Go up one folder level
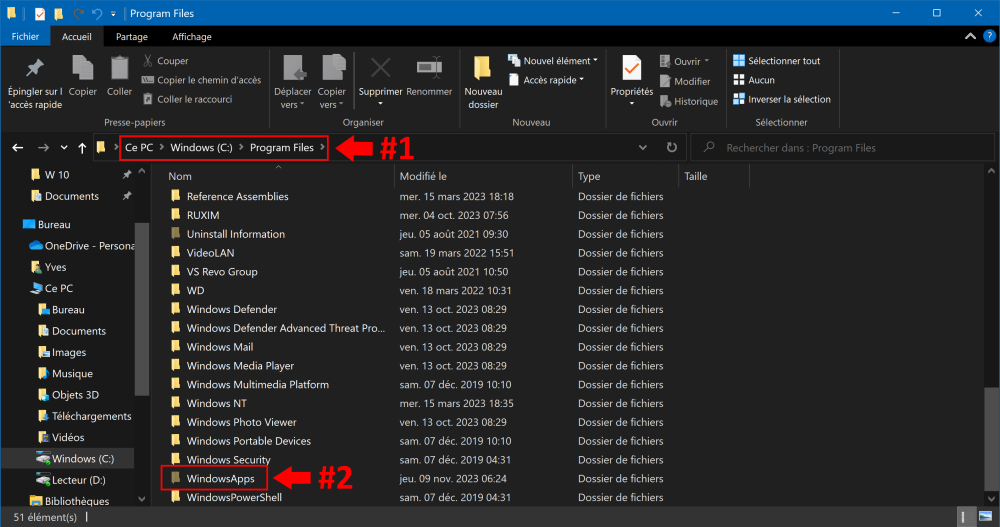The width and height of the screenshot is (1000, 527). [x=82, y=147]
